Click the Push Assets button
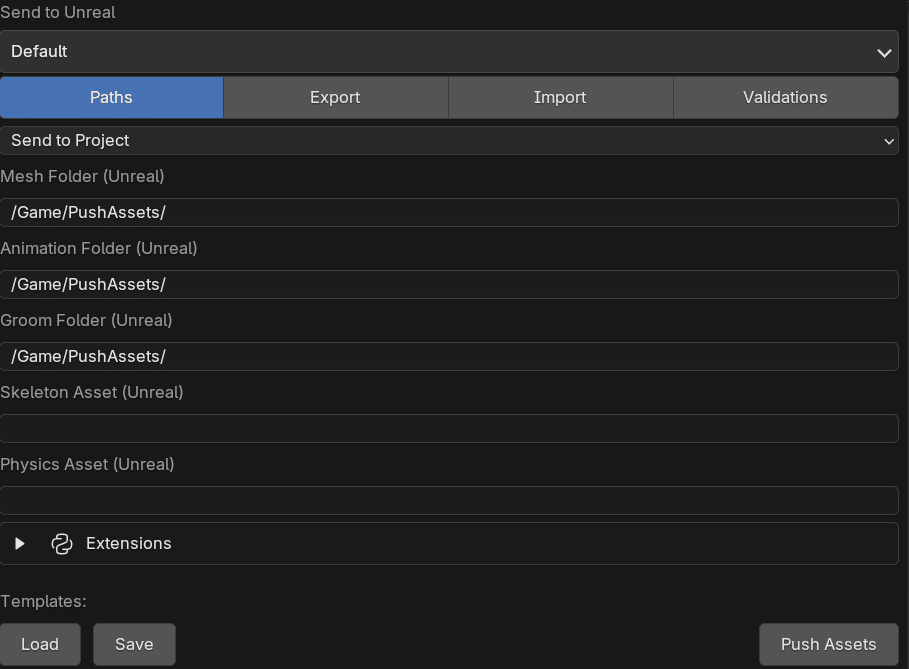 (828, 644)
